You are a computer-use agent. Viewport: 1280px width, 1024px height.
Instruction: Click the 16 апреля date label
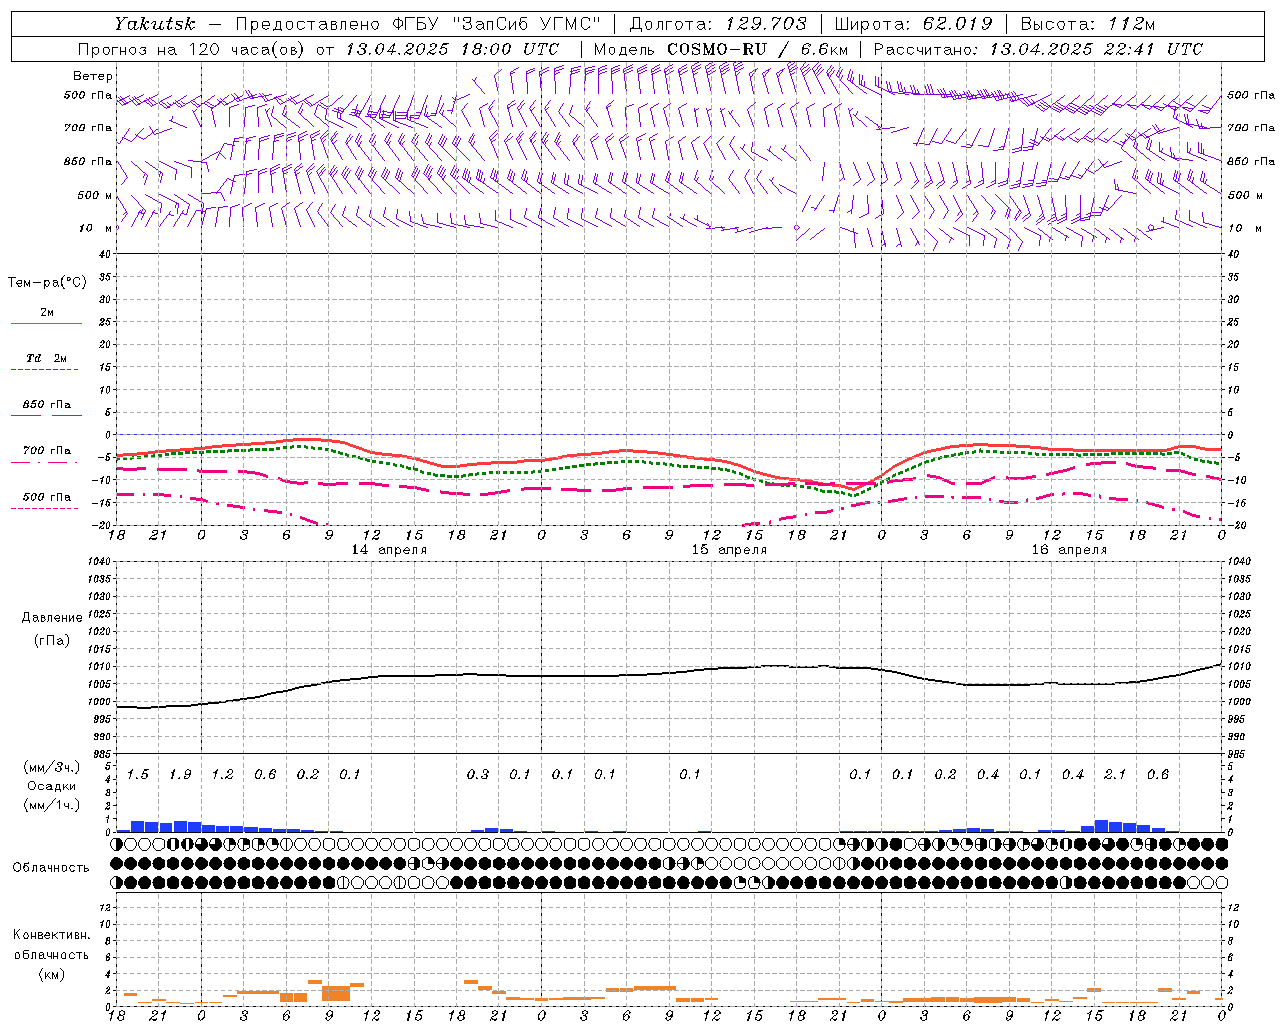pyautogui.click(x=1069, y=550)
